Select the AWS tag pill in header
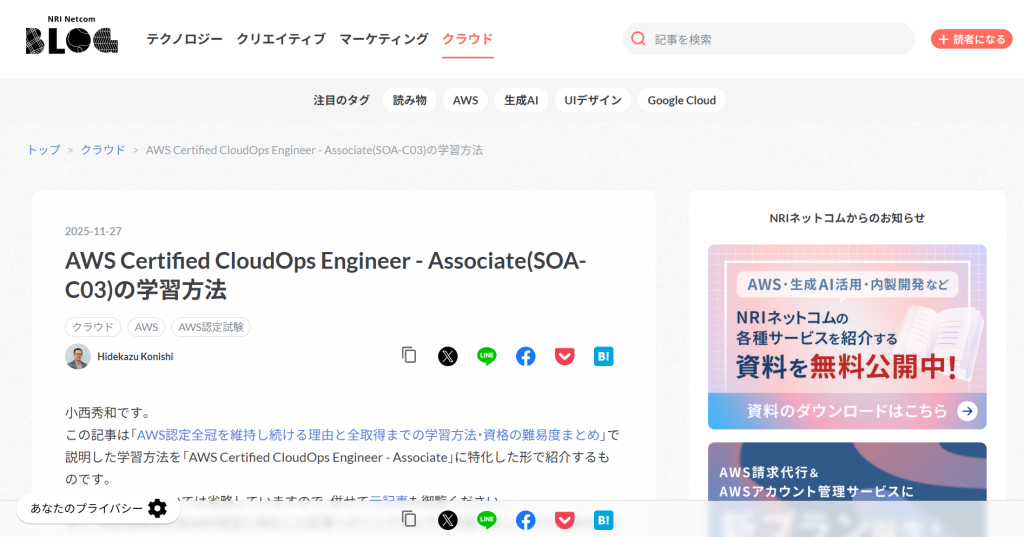The image size is (1024, 537). (466, 100)
